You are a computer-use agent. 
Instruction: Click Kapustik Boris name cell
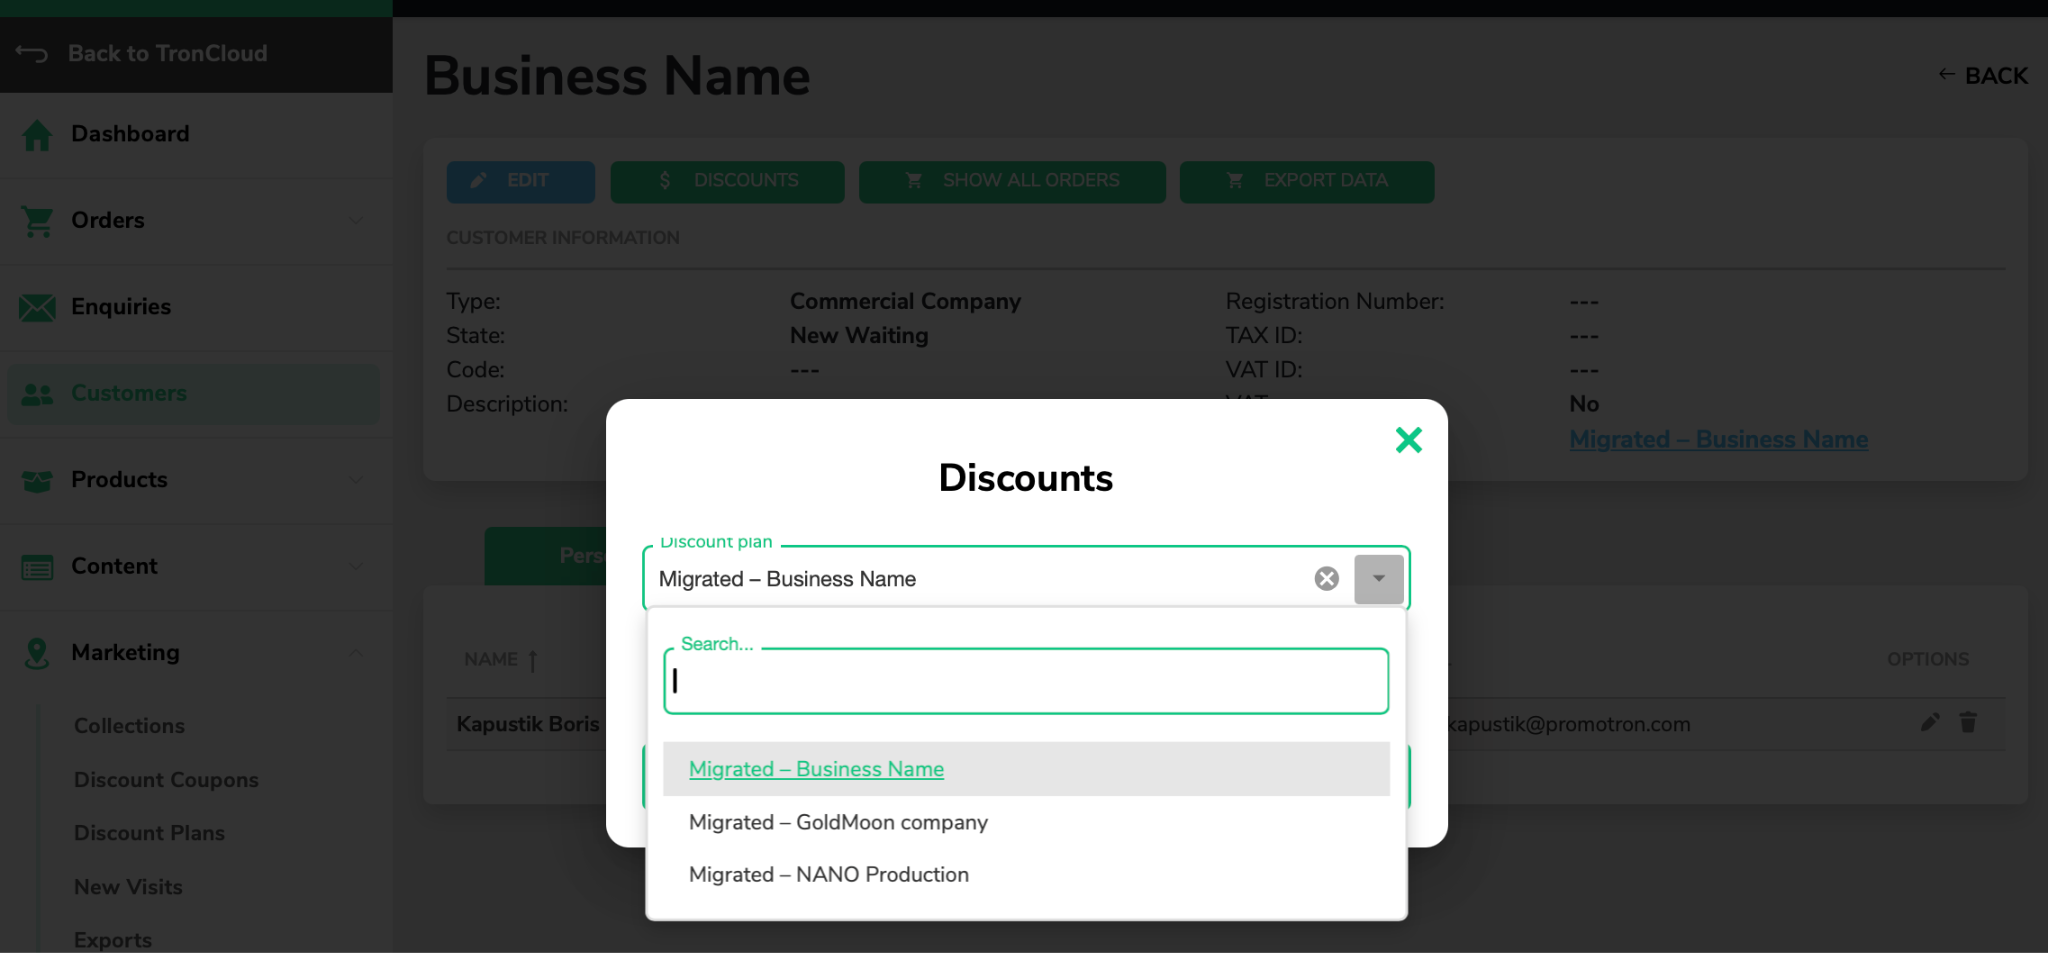(x=528, y=725)
